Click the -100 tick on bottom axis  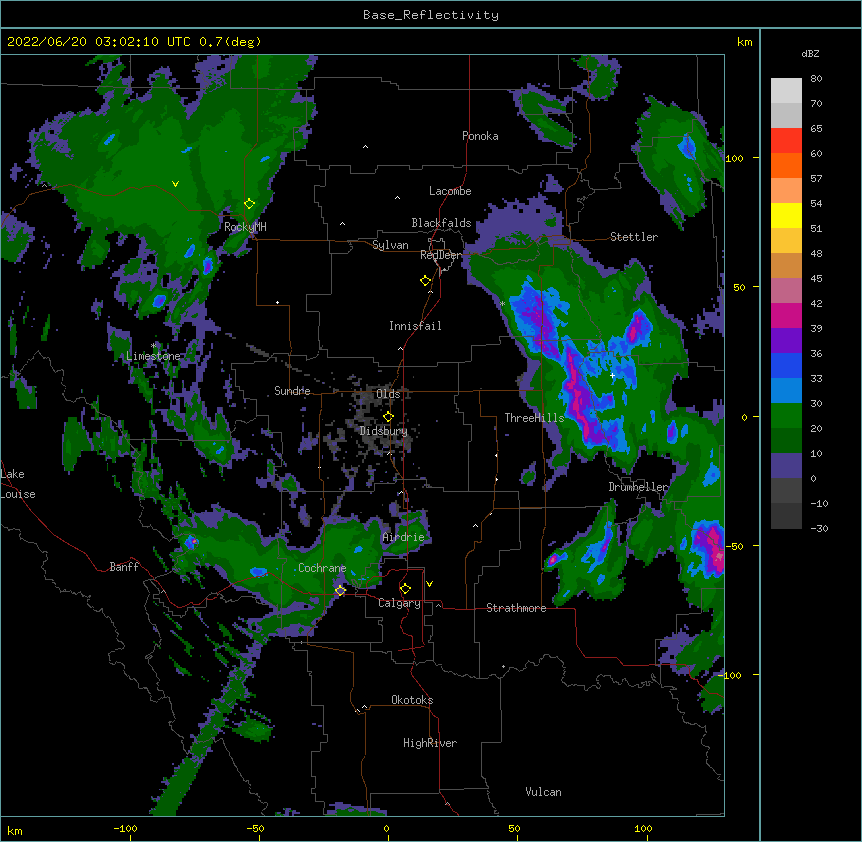click(126, 828)
